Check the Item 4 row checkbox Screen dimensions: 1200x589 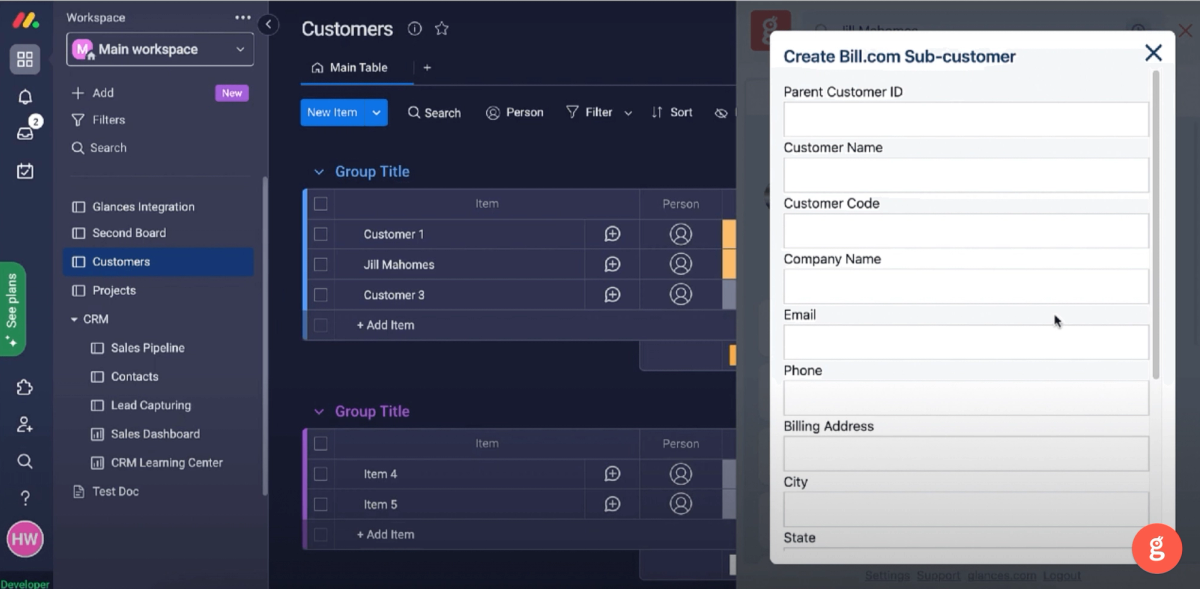tap(320, 474)
